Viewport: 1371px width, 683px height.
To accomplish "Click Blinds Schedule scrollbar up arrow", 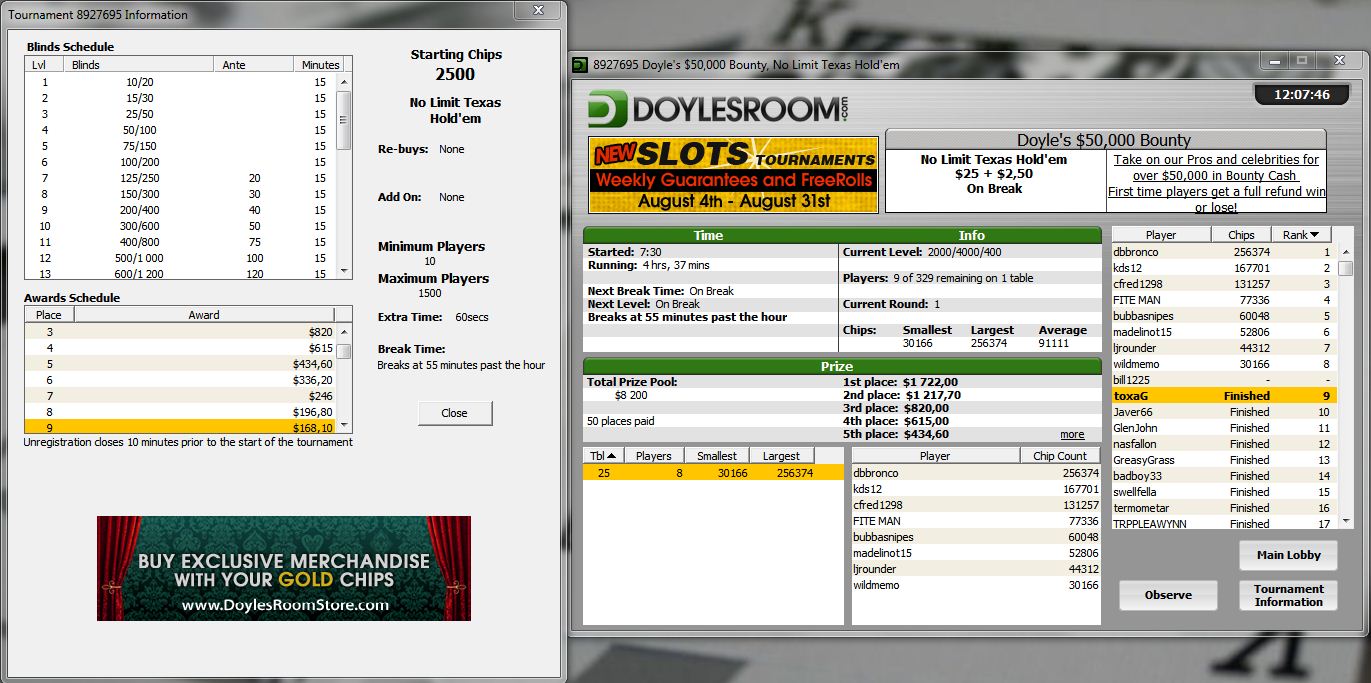I will 344,82.
